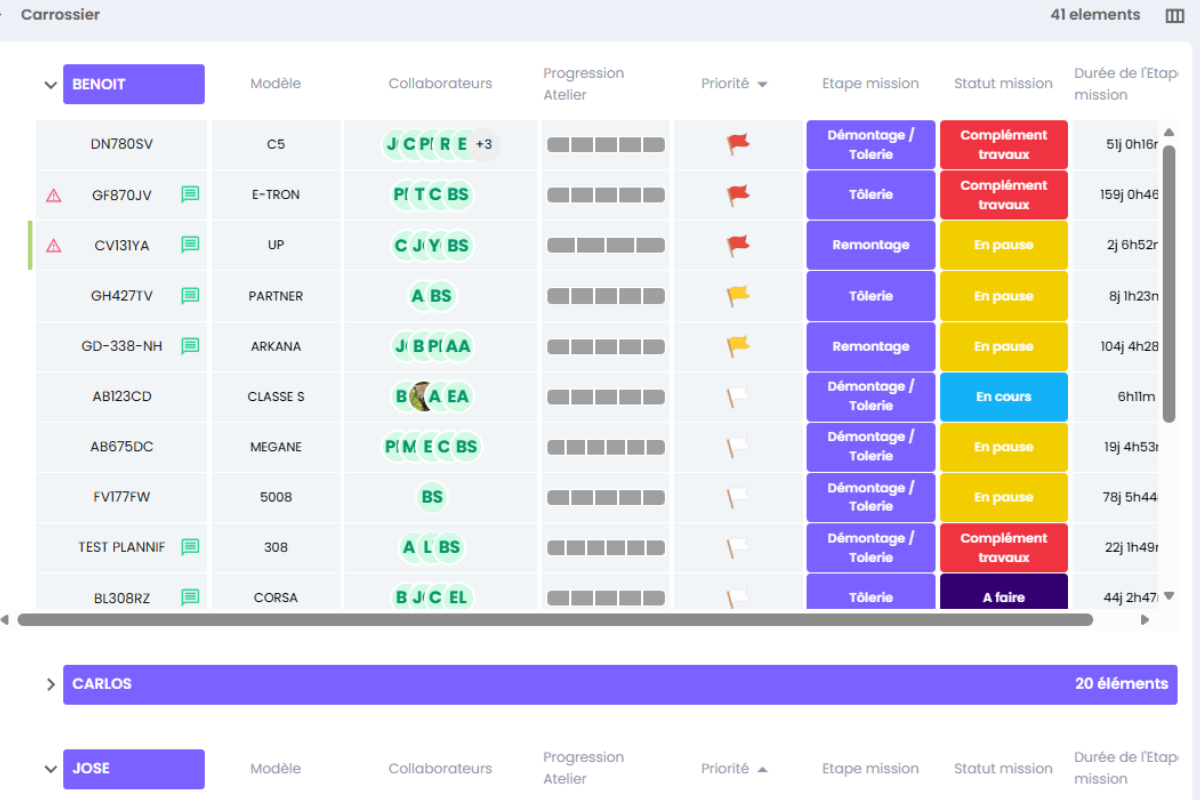Expand the CARLOS group
This screenshot has height=800, width=1200.
point(51,685)
